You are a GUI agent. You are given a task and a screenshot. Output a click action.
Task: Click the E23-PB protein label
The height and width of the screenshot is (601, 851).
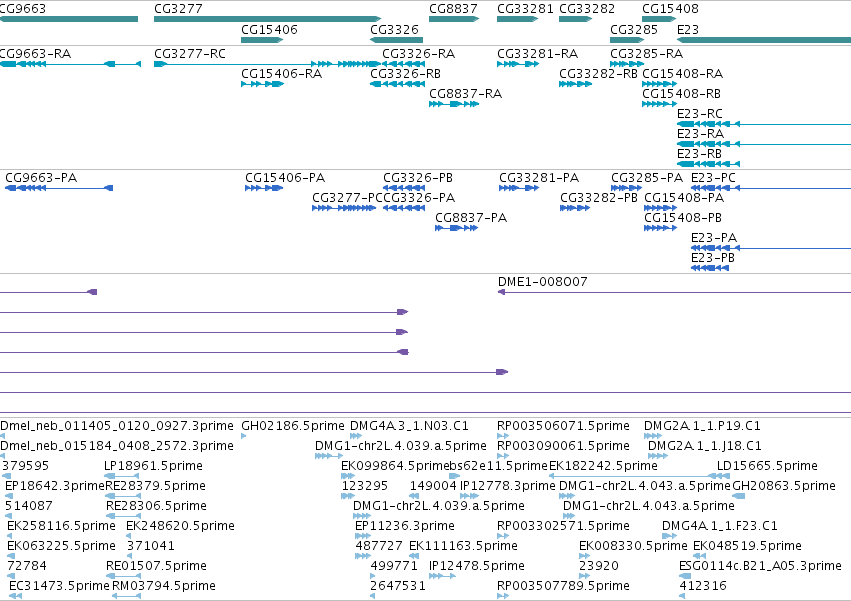tap(713, 258)
